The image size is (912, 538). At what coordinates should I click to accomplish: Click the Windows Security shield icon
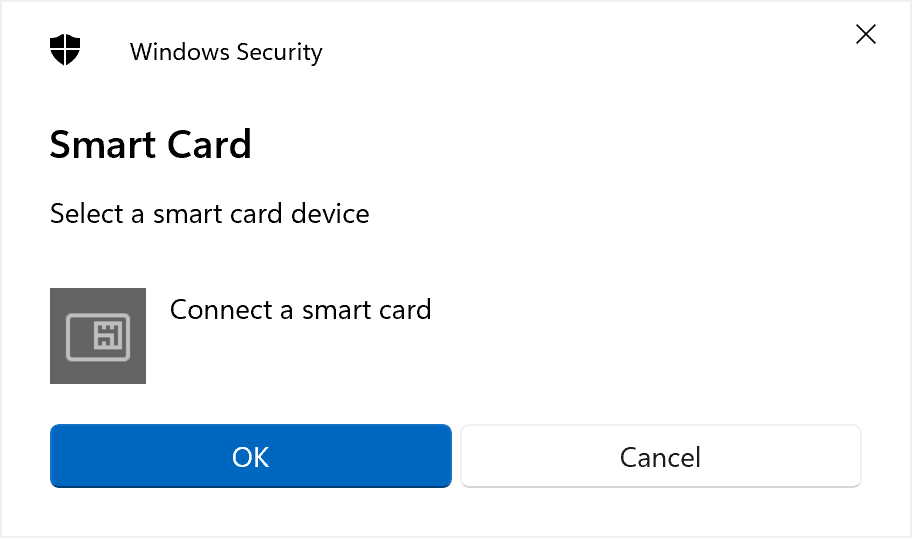click(x=65, y=49)
